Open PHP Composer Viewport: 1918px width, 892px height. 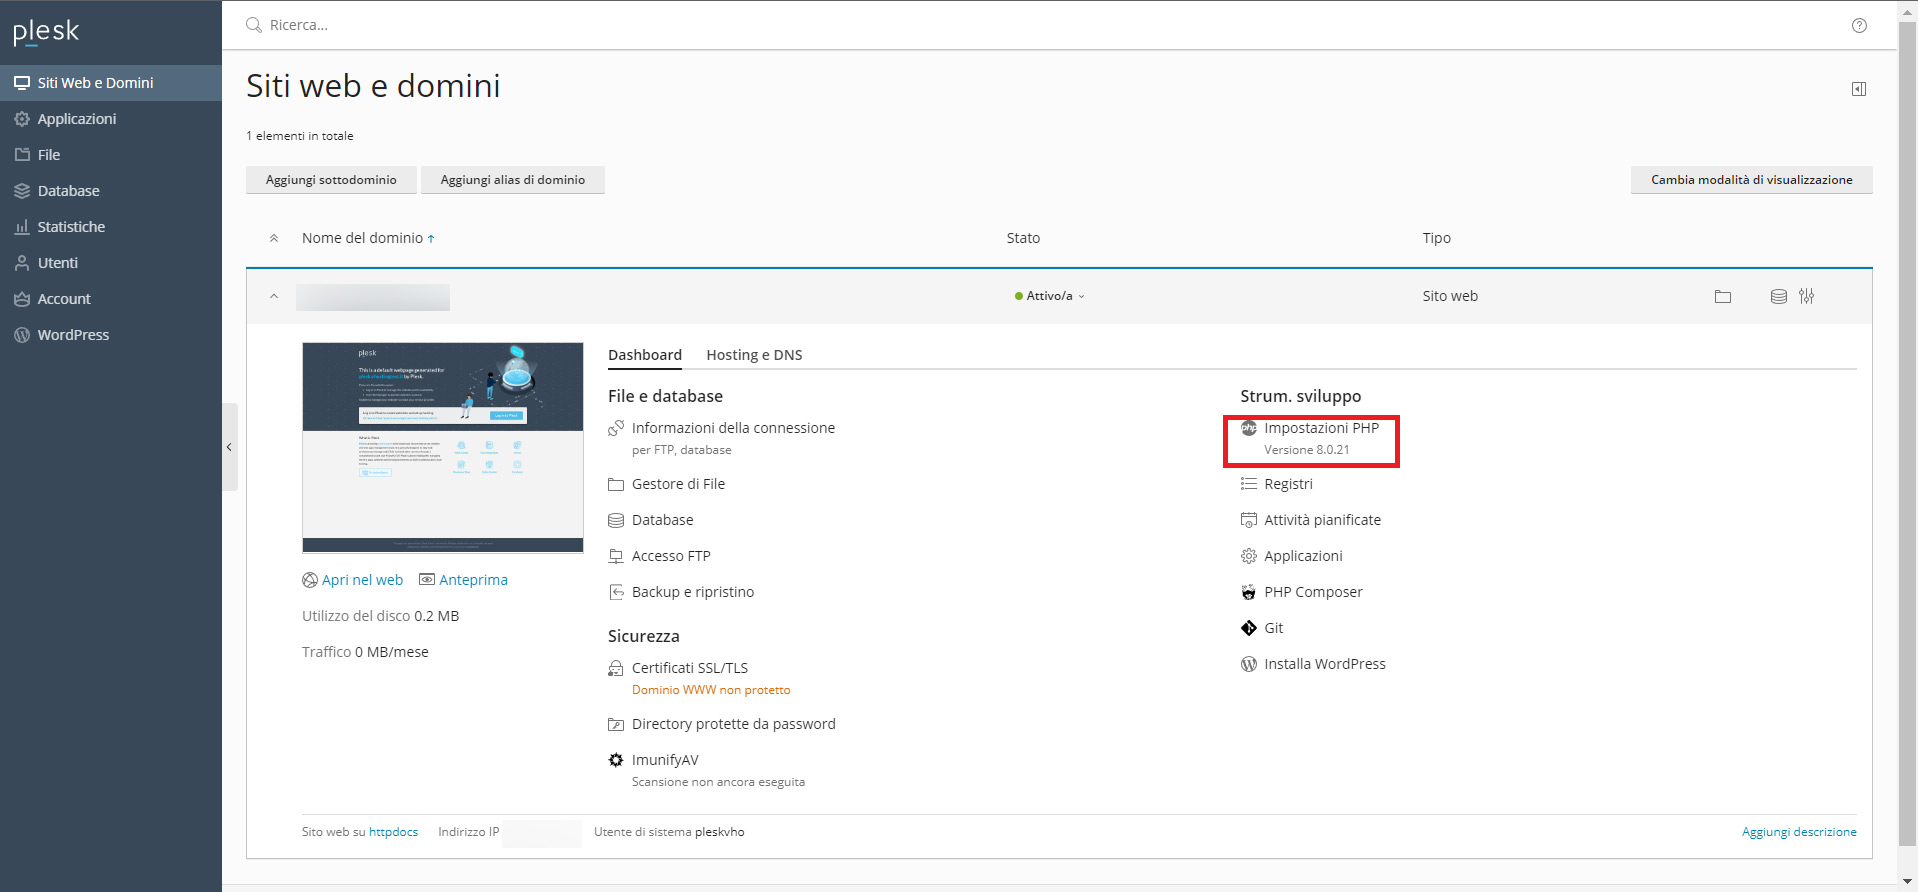(x=1313, y=592)
